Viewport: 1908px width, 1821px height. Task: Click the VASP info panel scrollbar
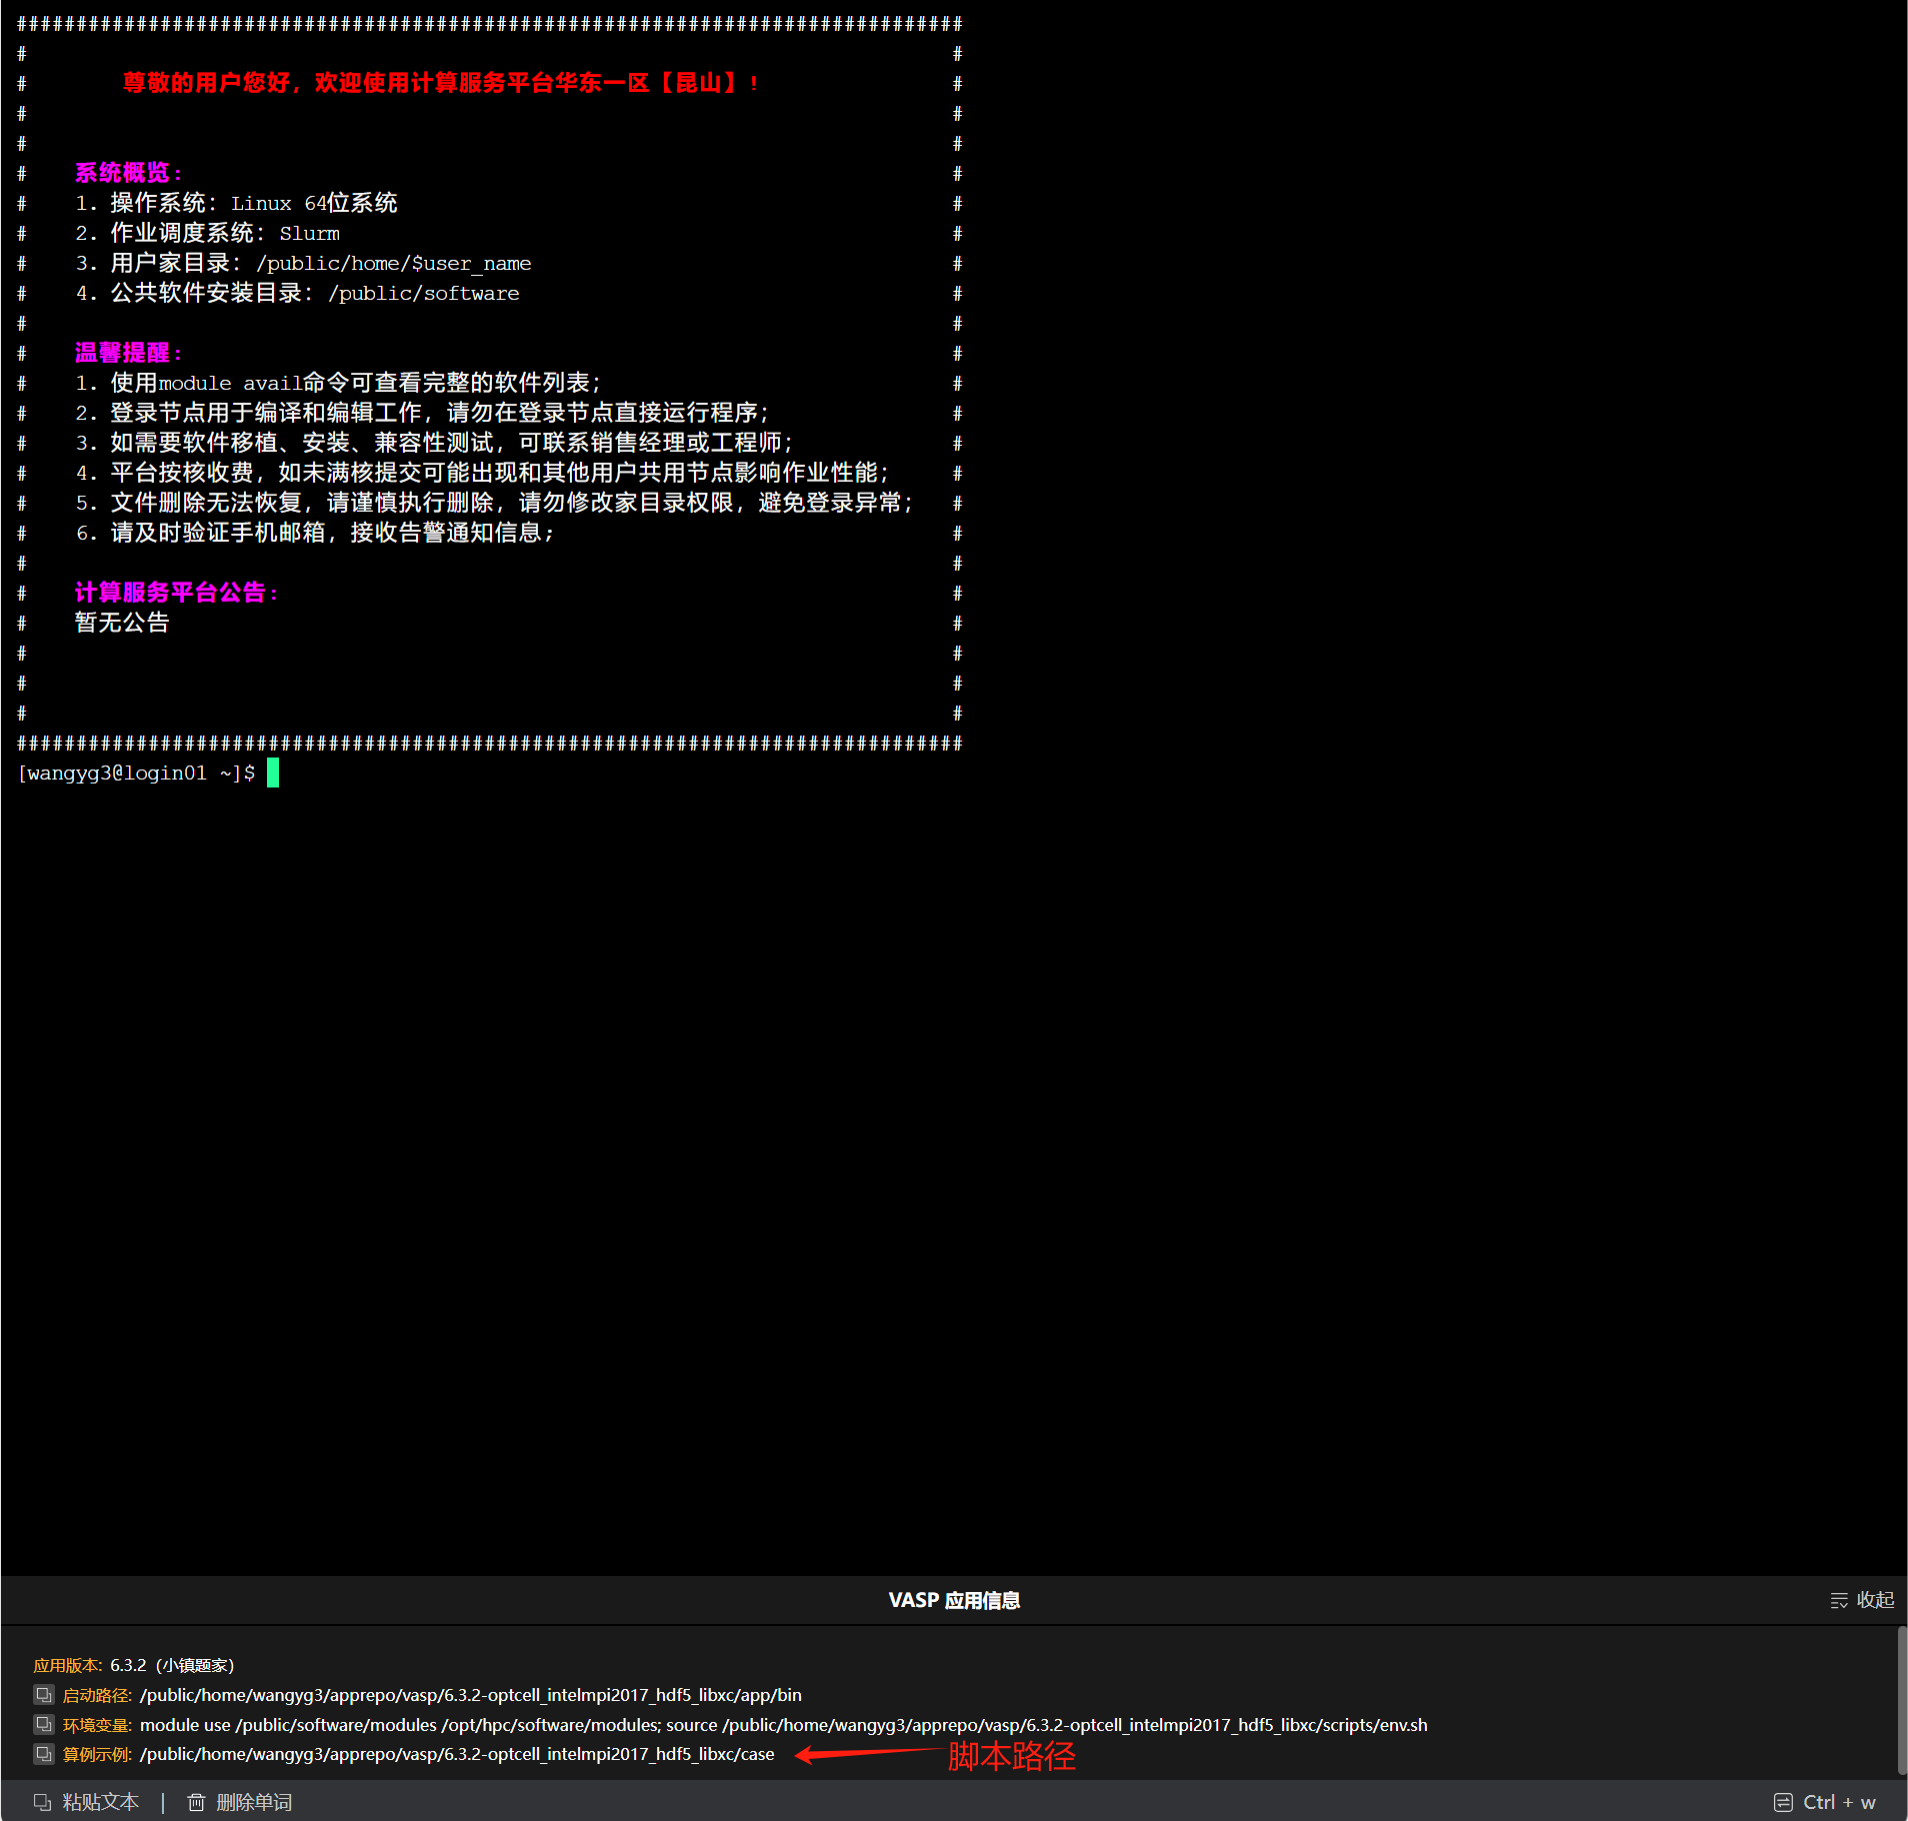pyautogui.click(x=1901, y=1700)
